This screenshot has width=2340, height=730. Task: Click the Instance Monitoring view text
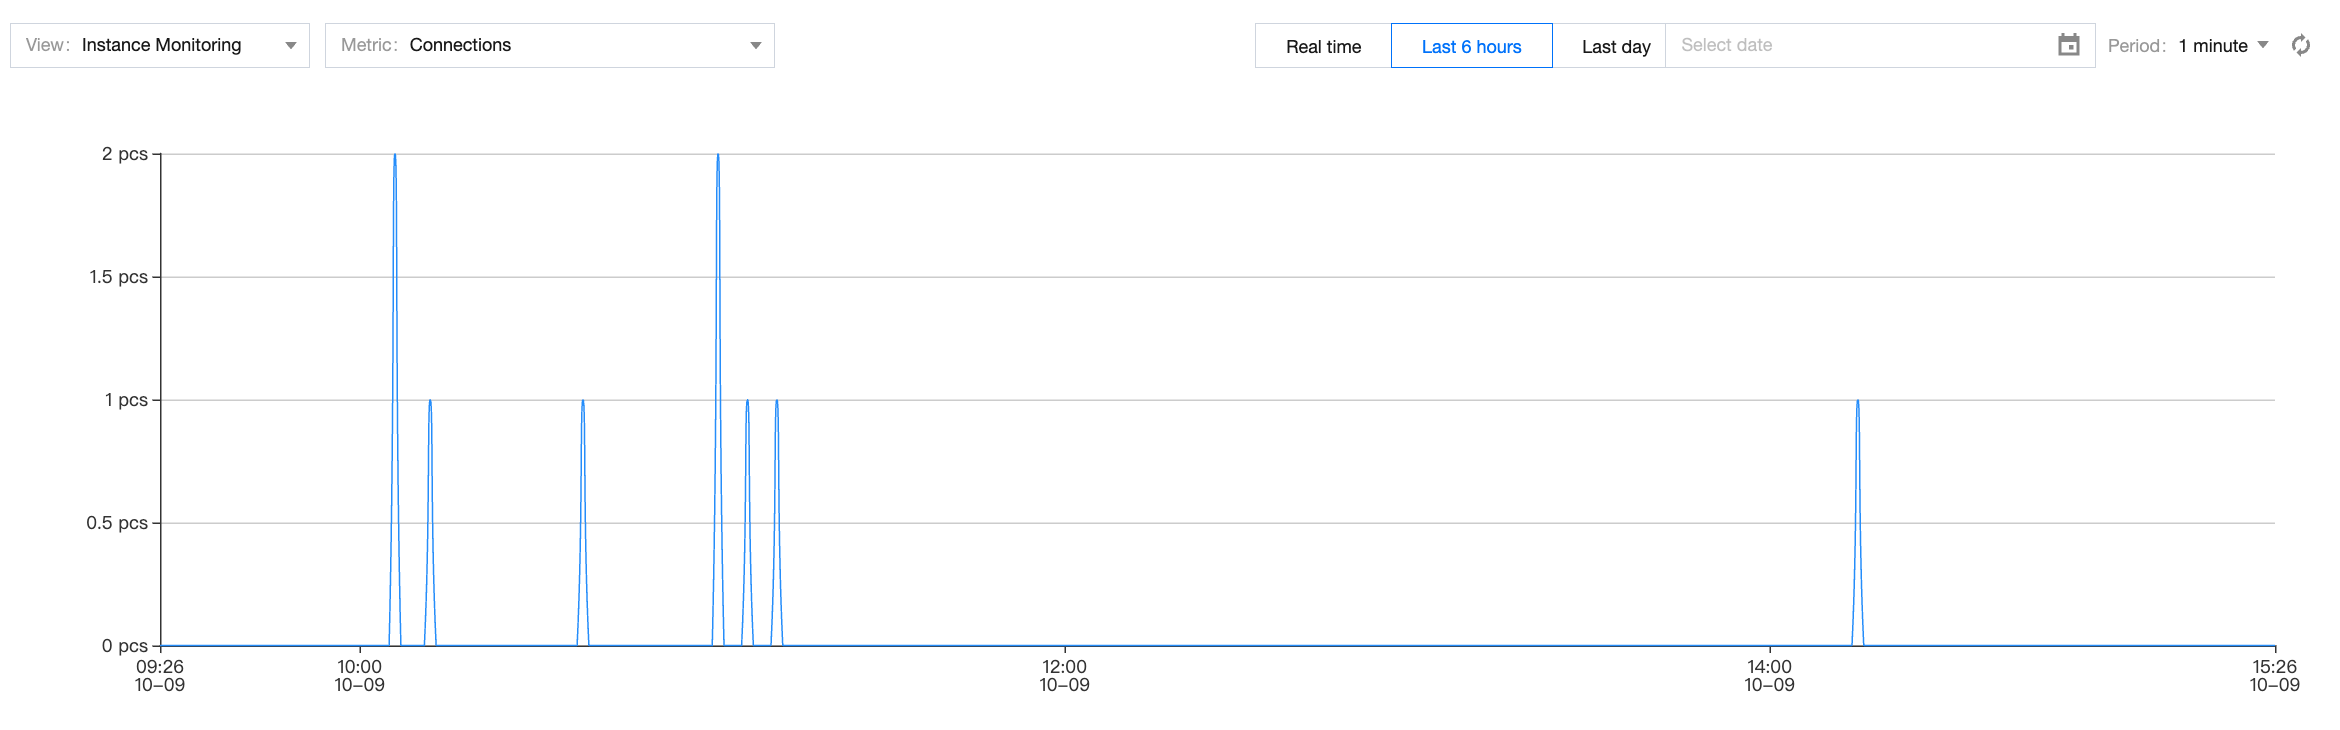click(161, 45)
